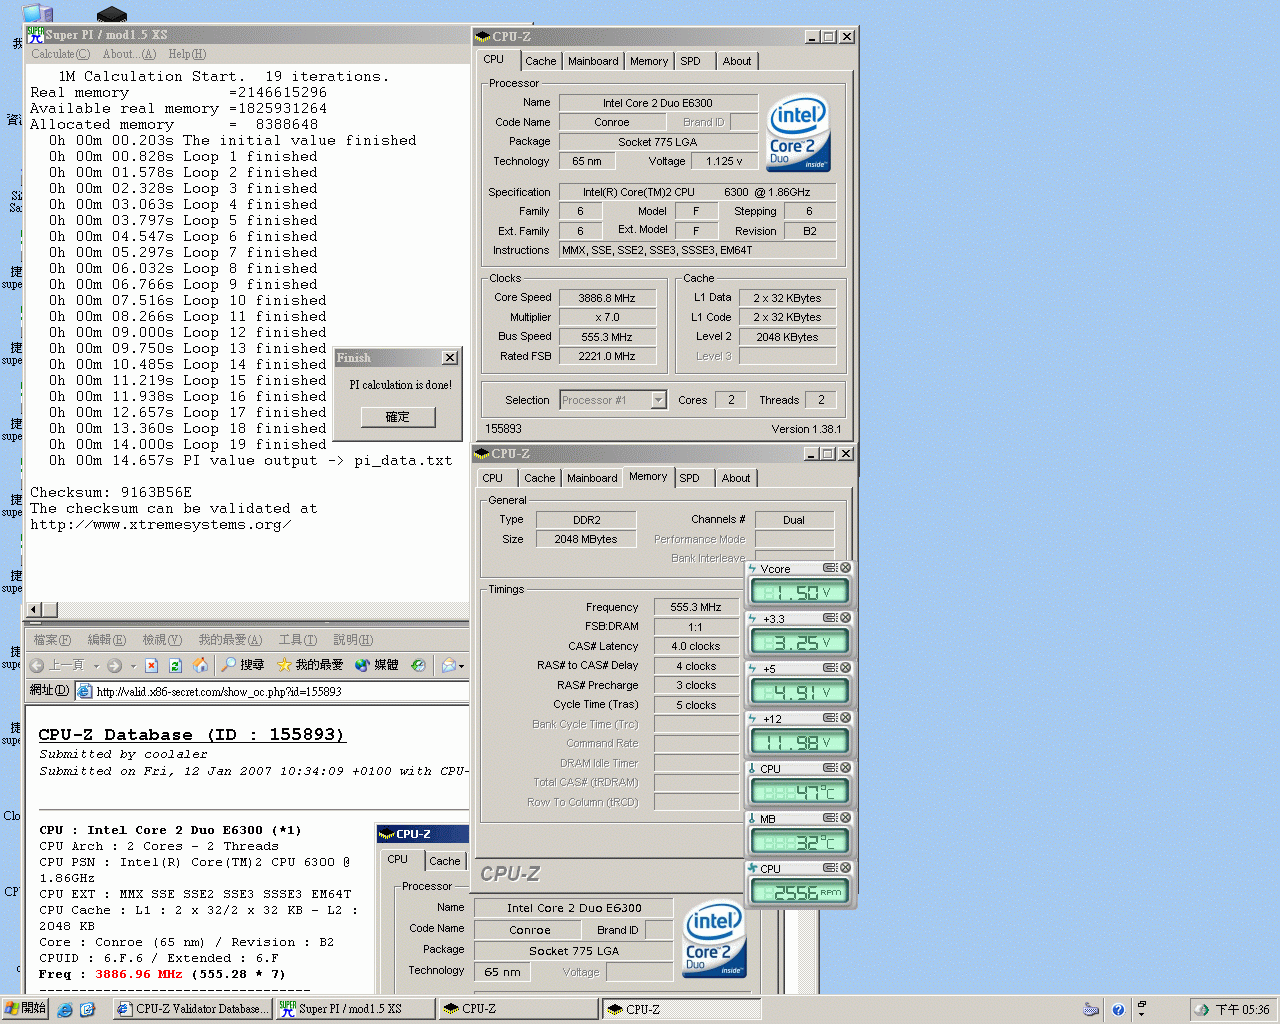Click the Mail envelope icon in IE
Image resolution: width=1280 pixels, height=1024 pixels.
coord(448,665)
